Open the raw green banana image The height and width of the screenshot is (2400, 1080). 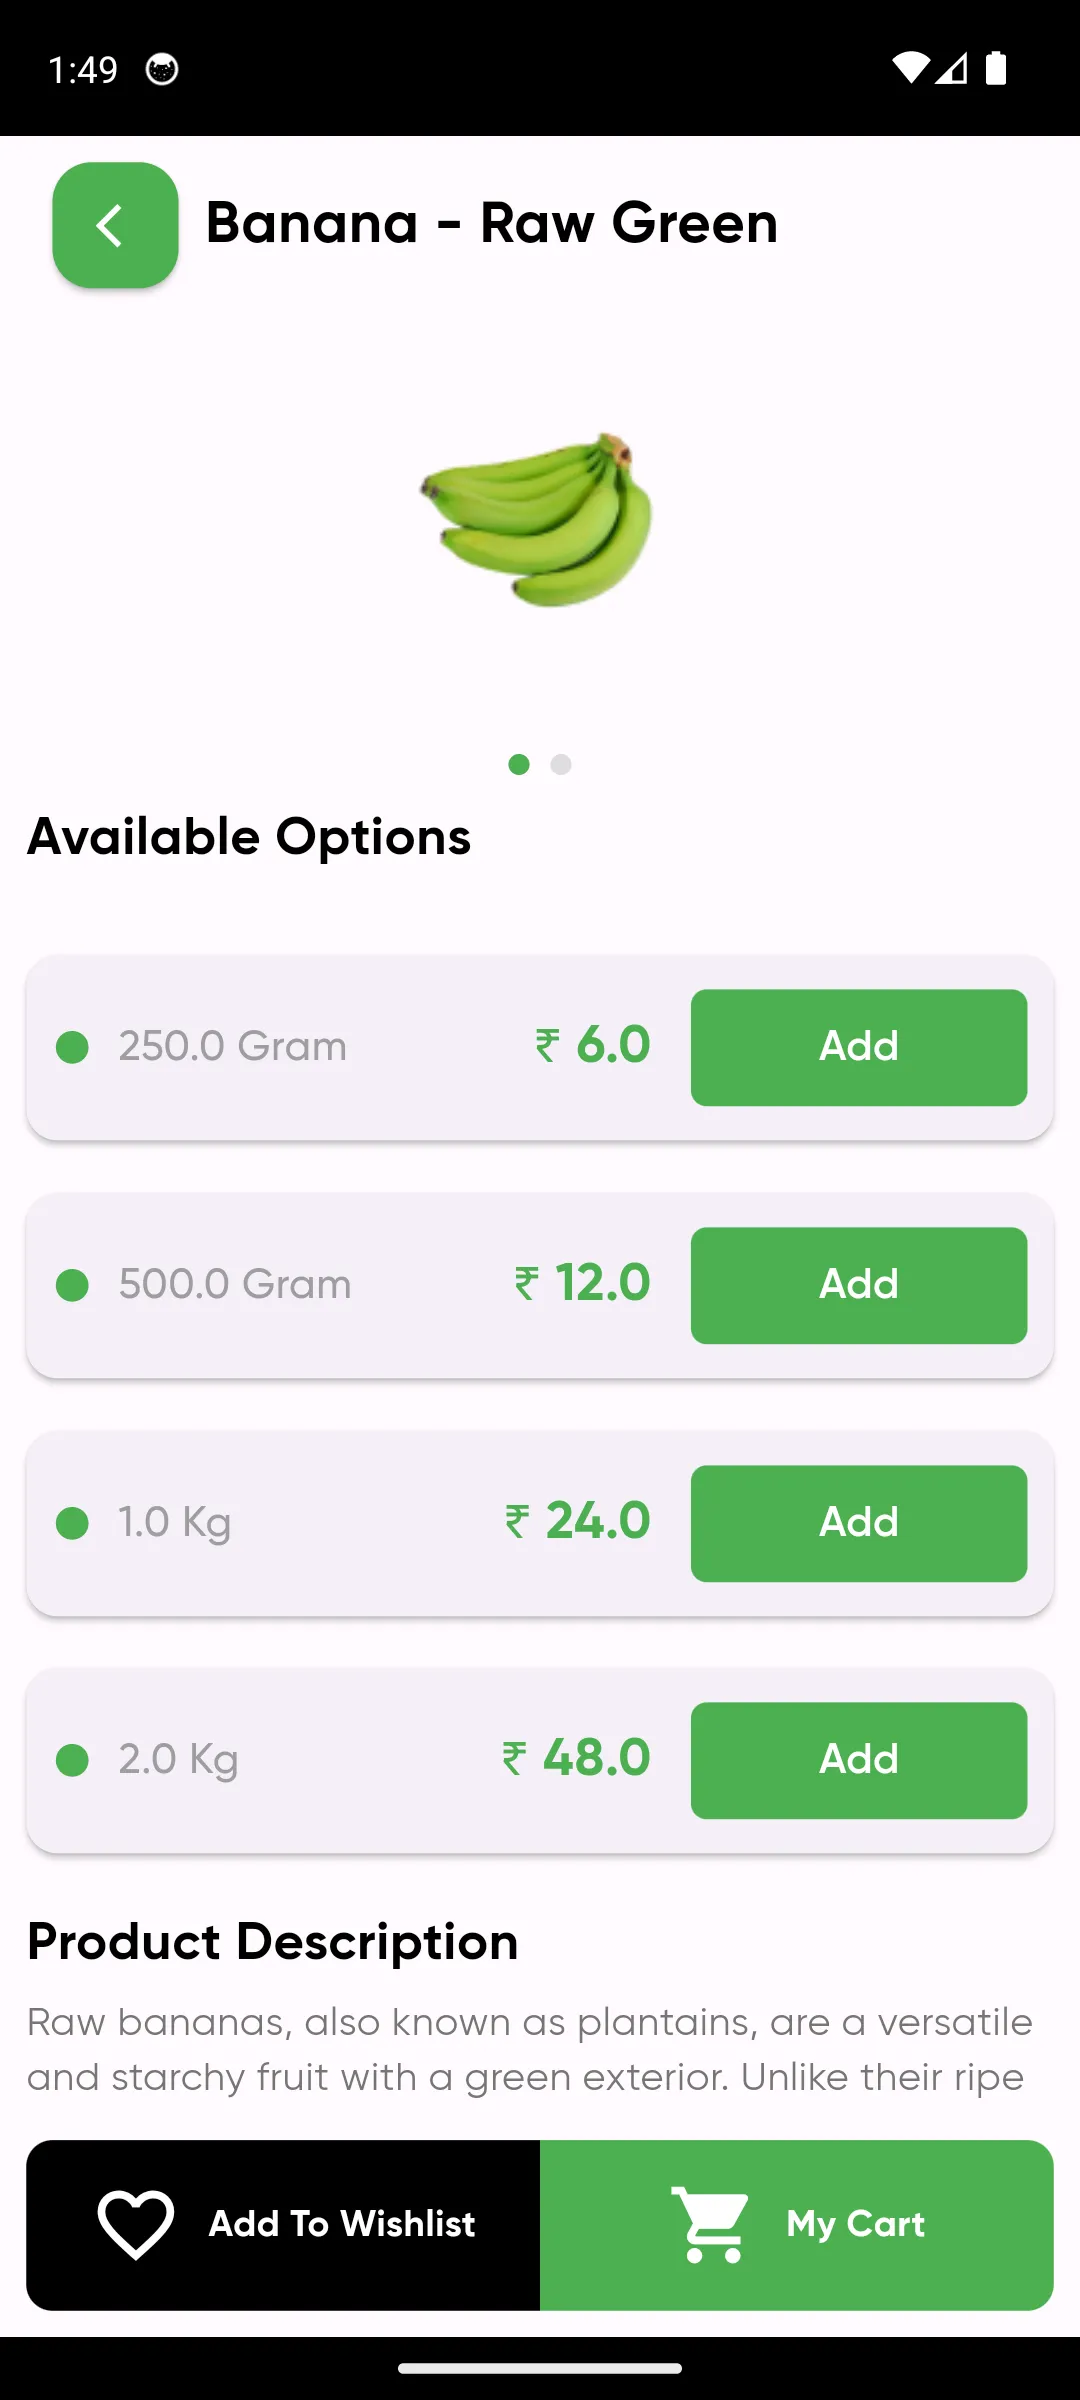(537, 519)
